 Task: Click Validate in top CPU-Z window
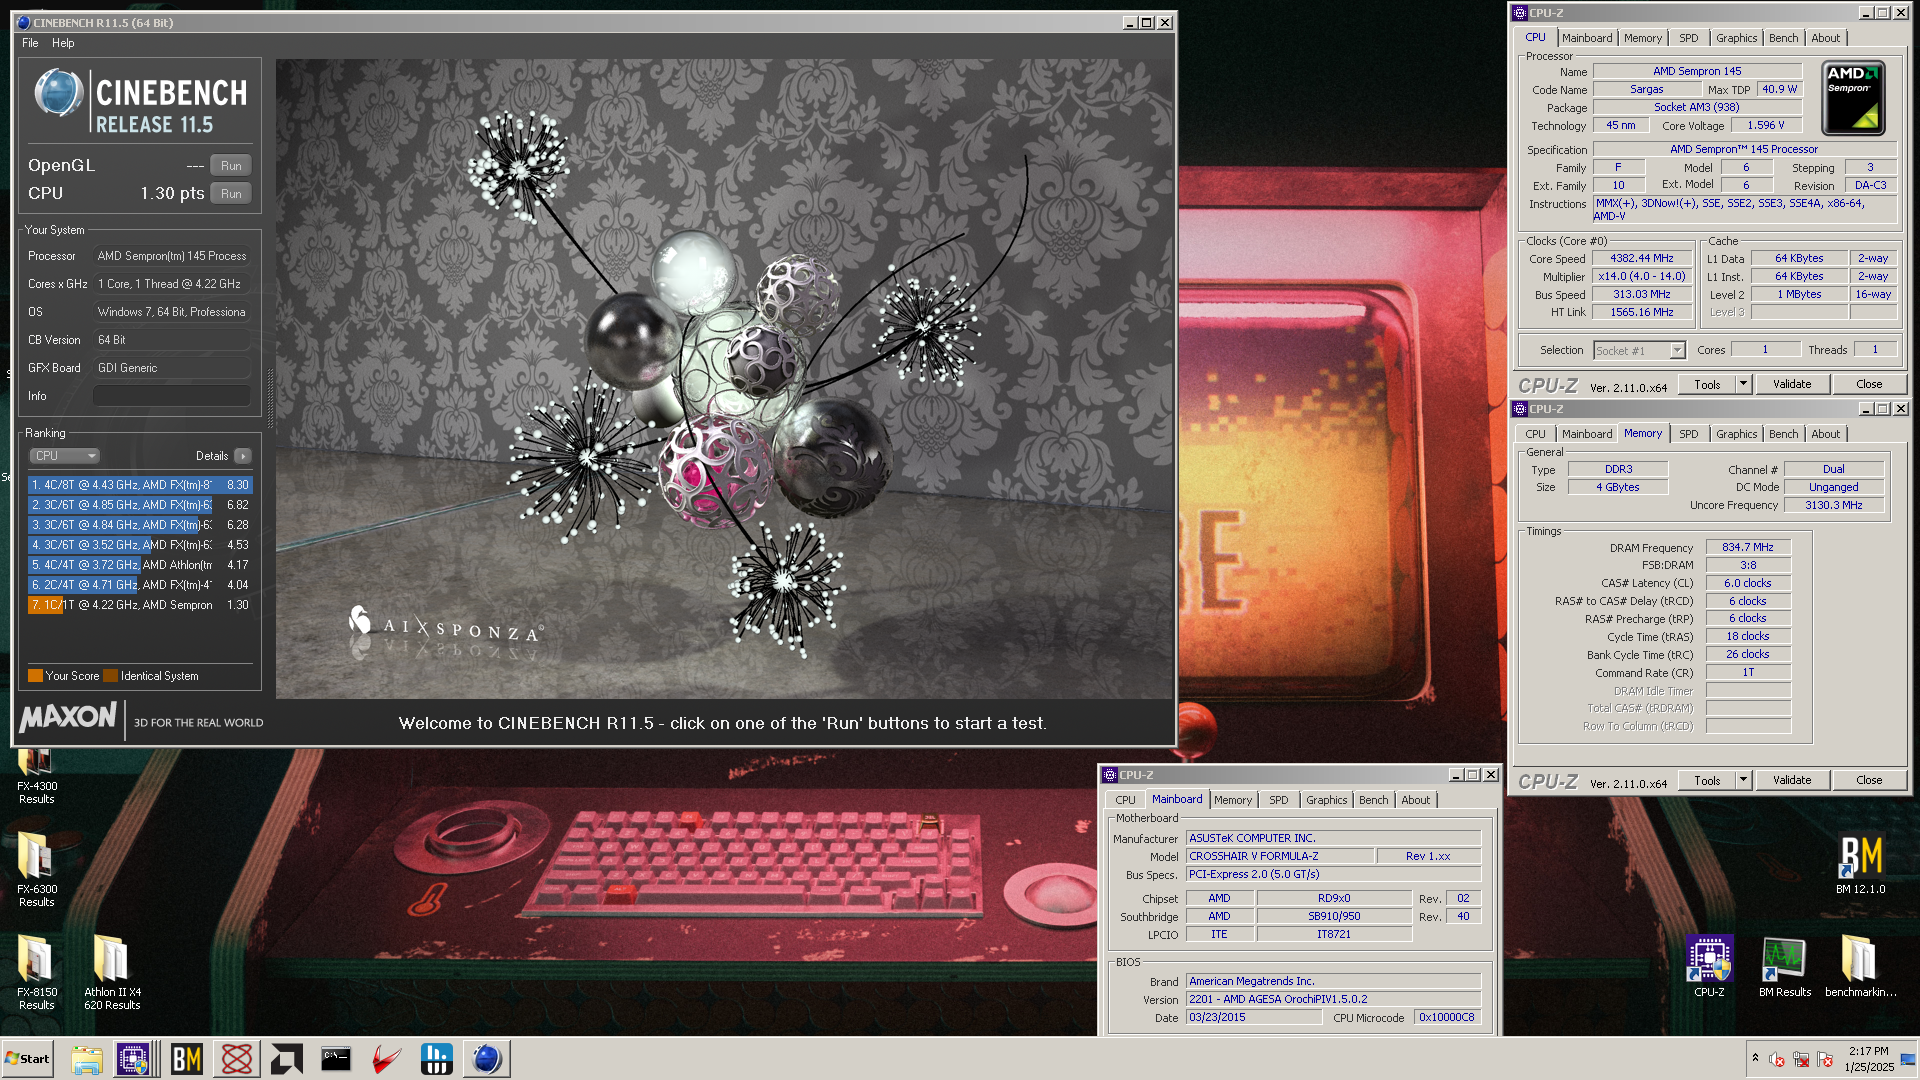pyautogui.click(x=1792, y=384)
